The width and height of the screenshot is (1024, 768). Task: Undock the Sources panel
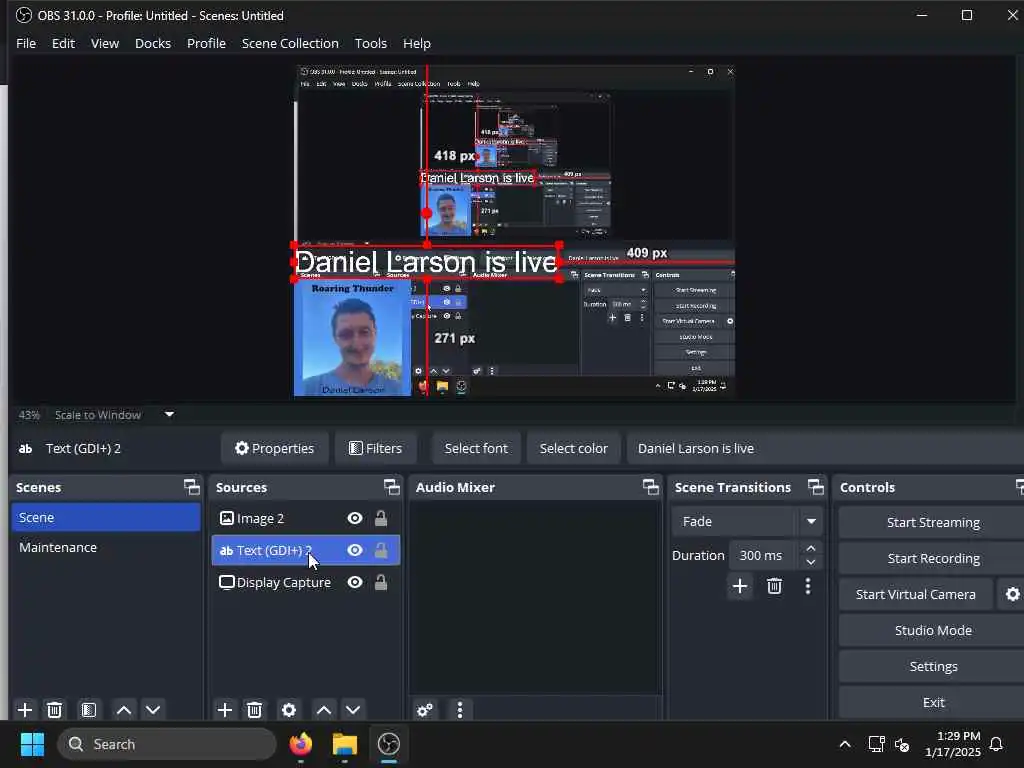point(391,487)
